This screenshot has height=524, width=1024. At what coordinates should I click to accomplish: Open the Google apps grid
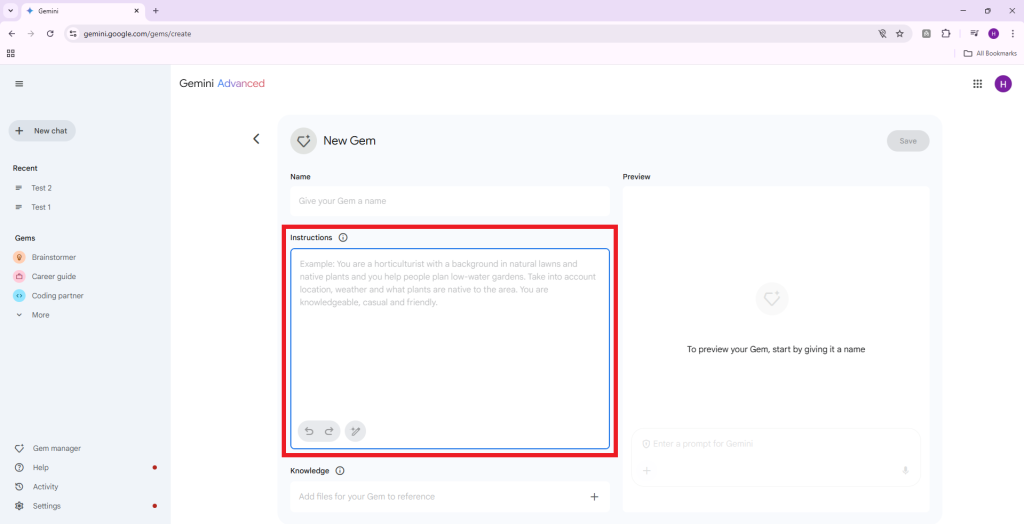click(x=978, y=84)
